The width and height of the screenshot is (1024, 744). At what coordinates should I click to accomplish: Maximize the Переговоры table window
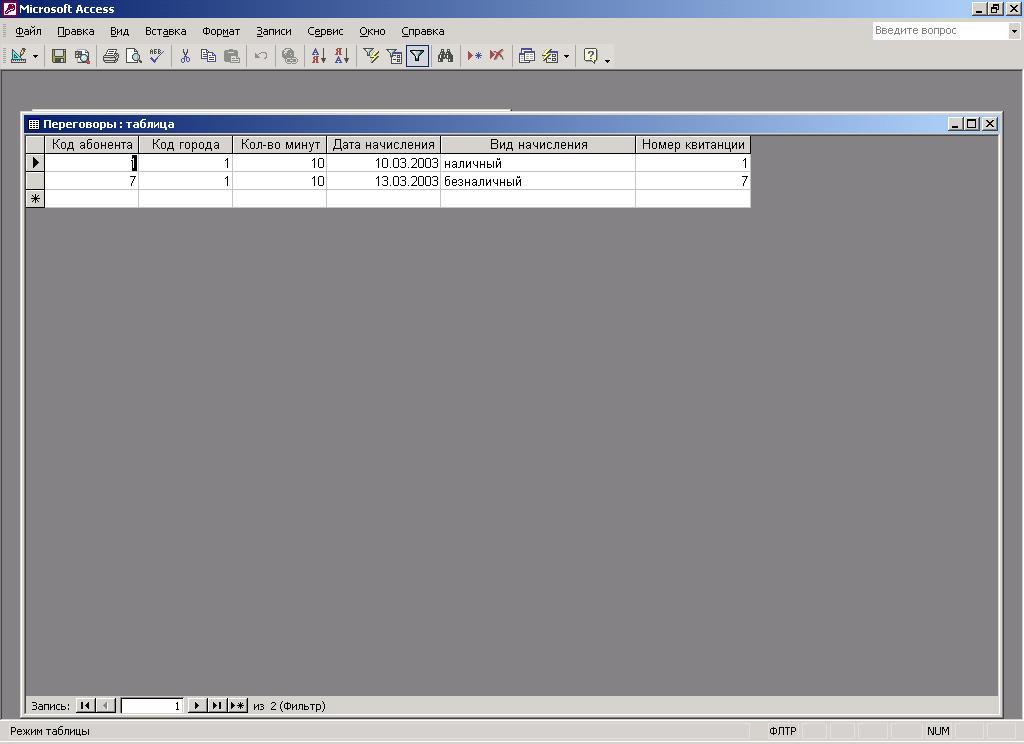(972, 123)
